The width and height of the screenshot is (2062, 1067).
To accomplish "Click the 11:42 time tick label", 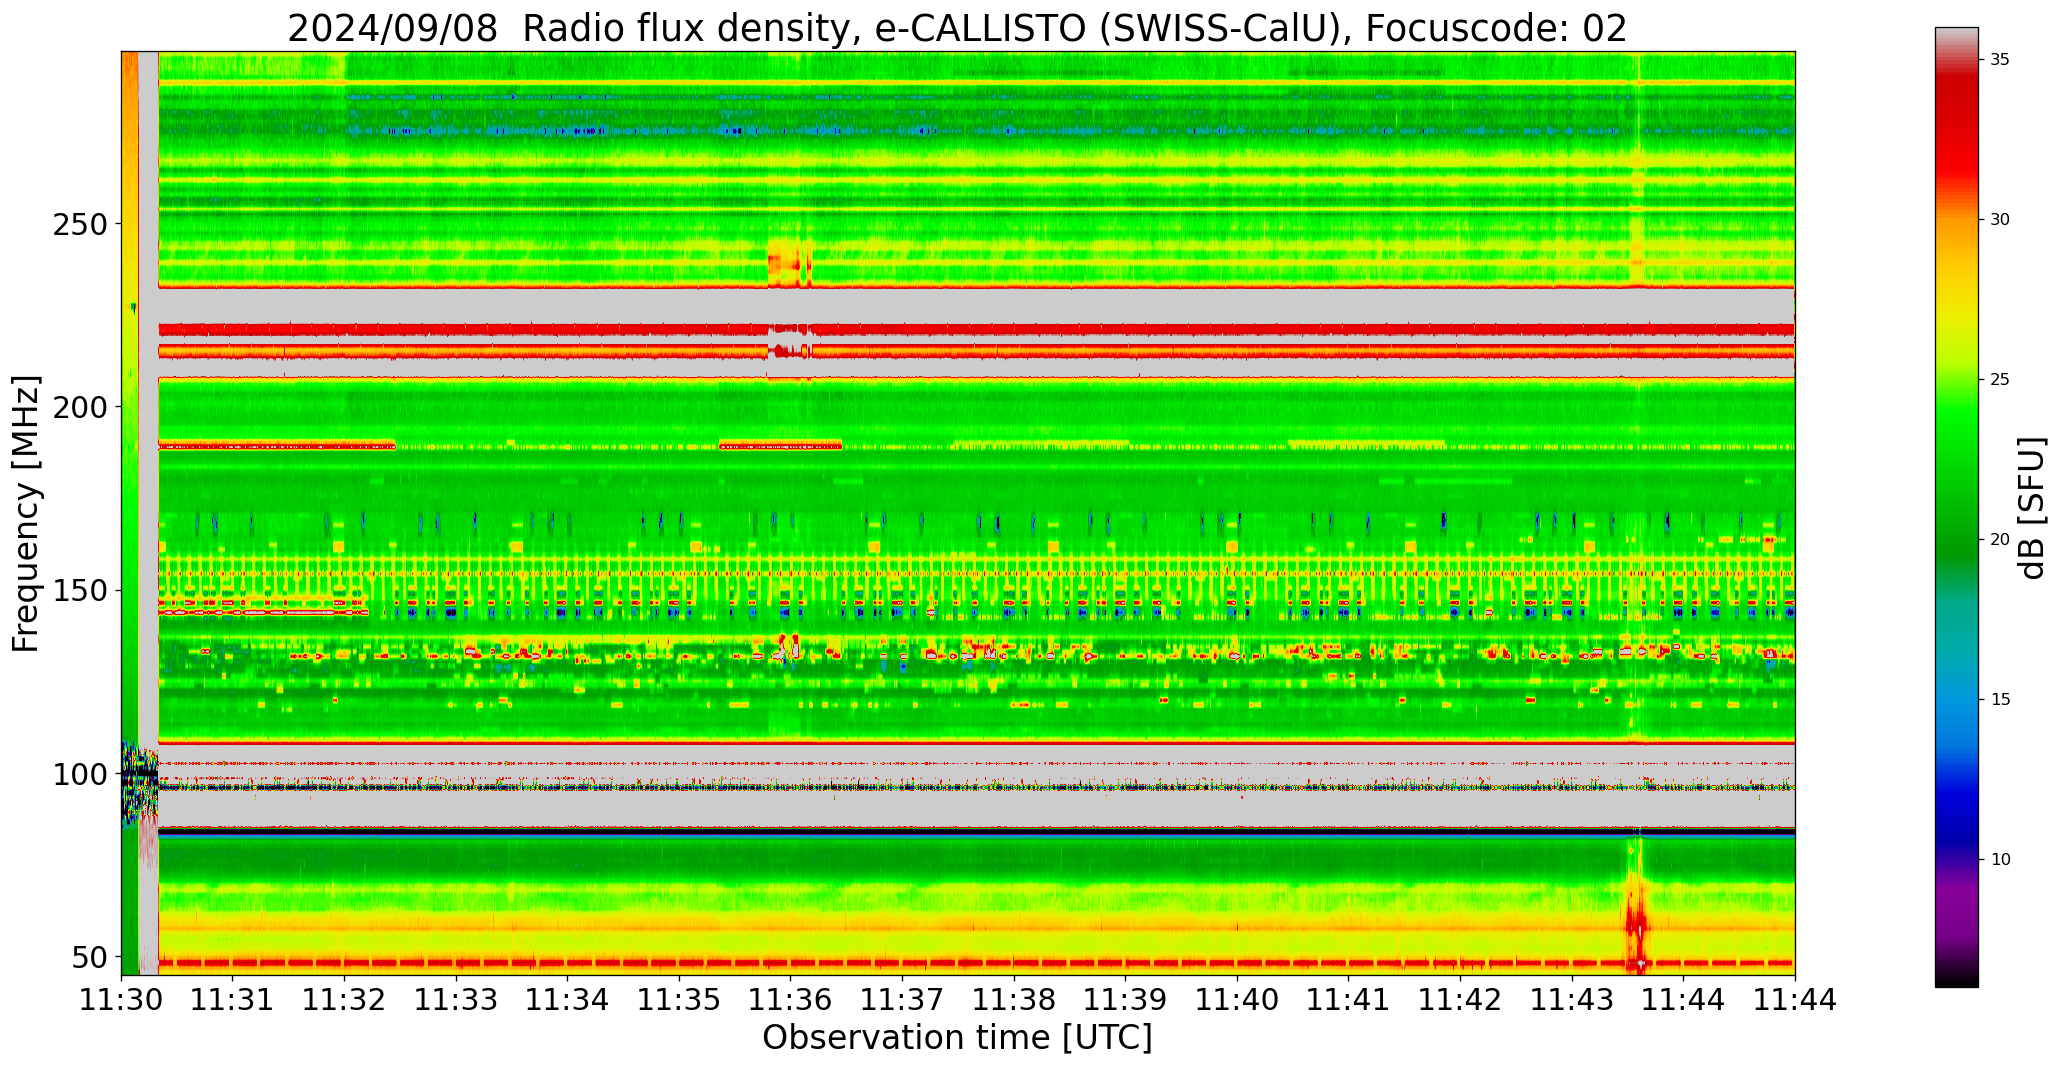I will pyautogui.click(x=1460, y=999).
